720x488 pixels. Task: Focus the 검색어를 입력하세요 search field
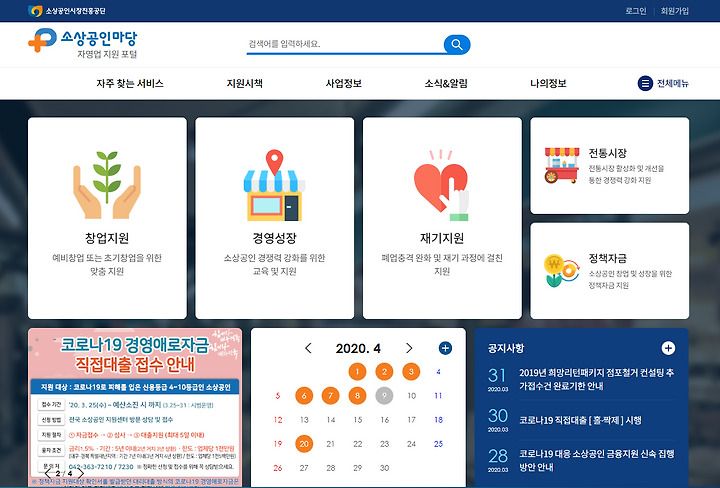pos(344,44)
